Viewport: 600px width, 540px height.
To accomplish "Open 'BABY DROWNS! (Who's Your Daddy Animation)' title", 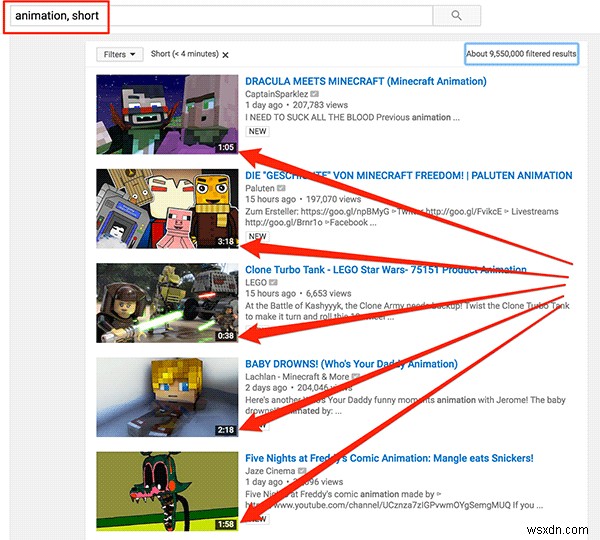I will click(x=351, y=364).
